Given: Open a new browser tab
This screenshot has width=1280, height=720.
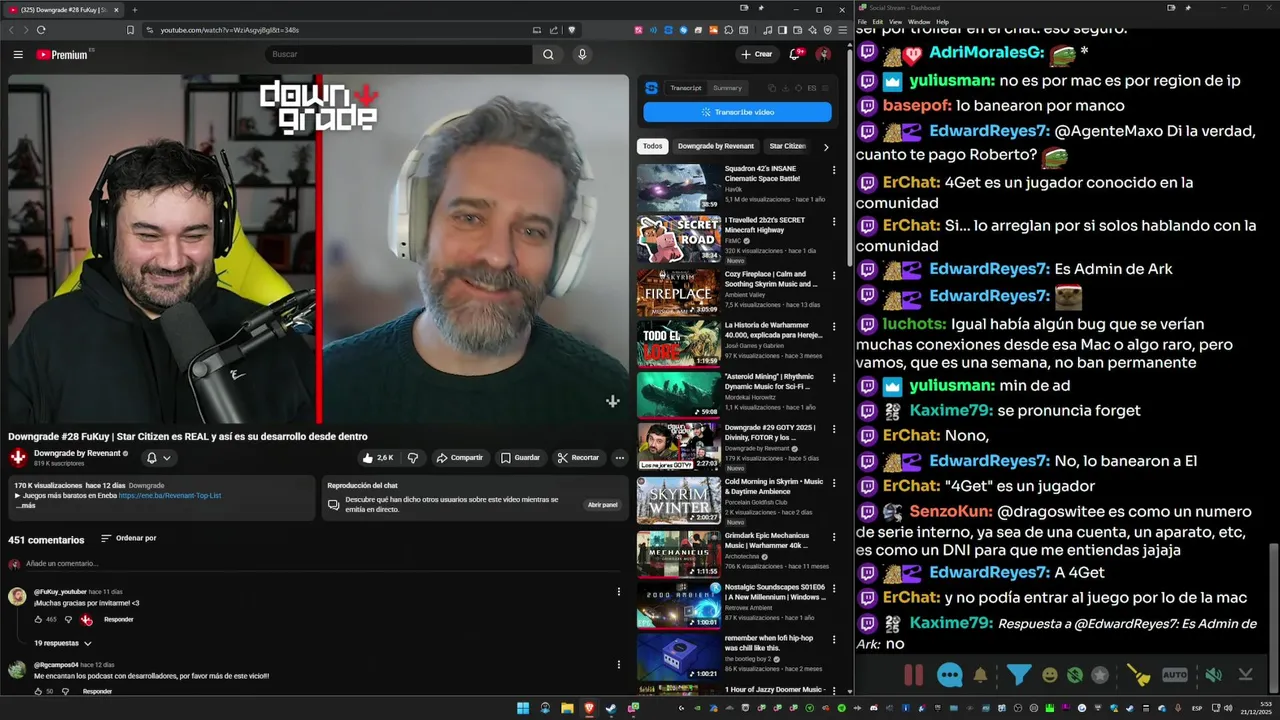Looking at the screenshot, I should (134, 9).
